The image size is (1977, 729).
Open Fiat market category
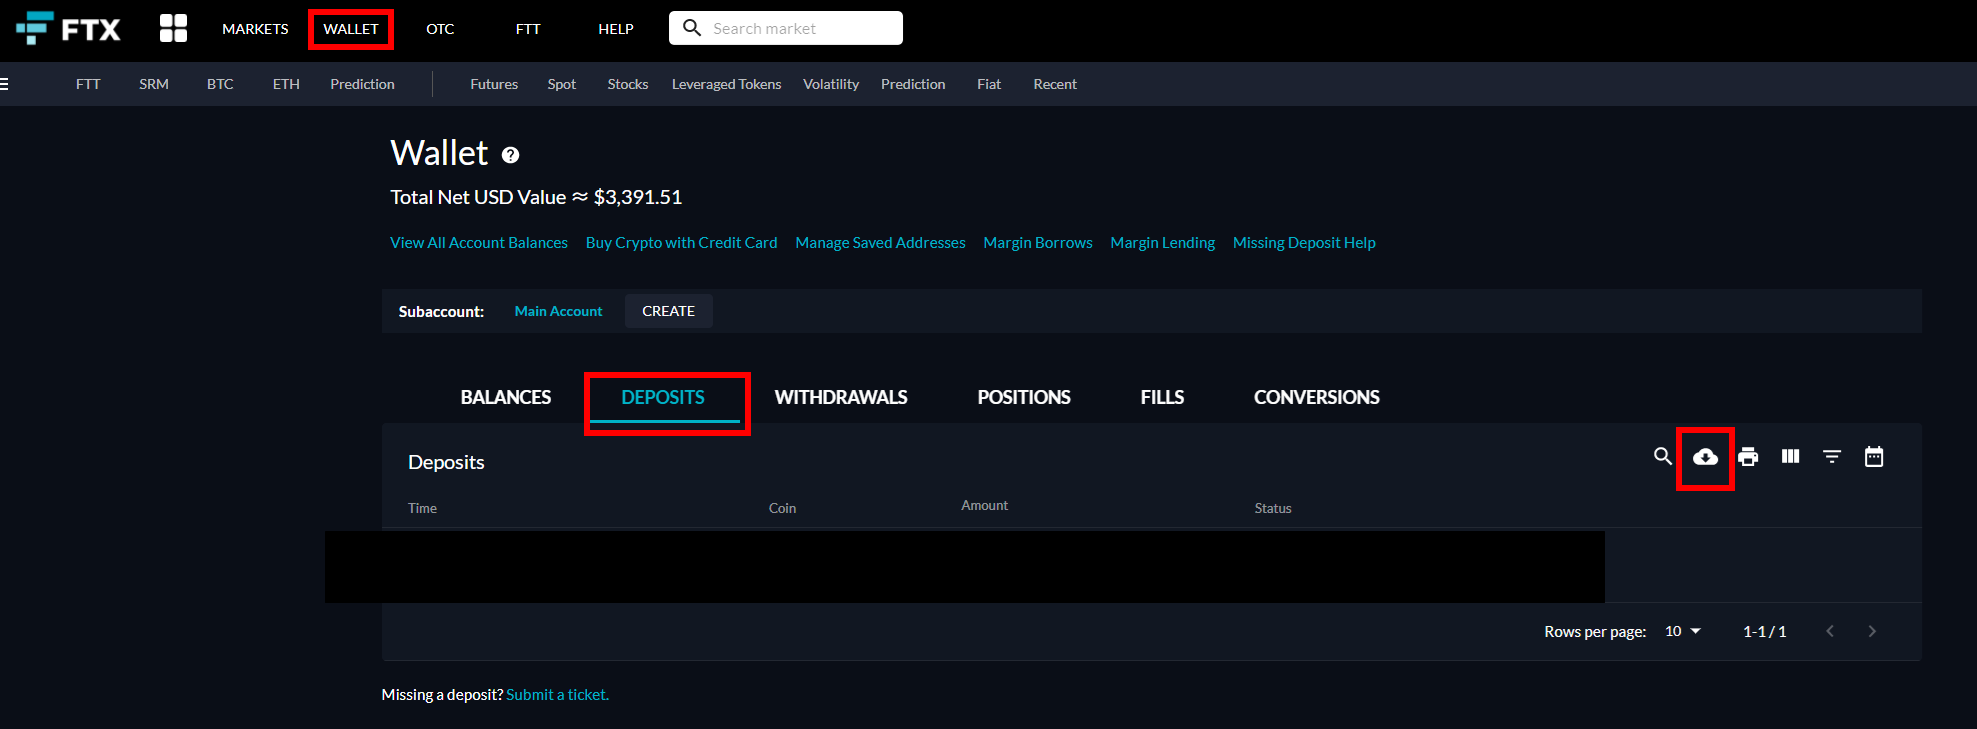coord(989,84)
